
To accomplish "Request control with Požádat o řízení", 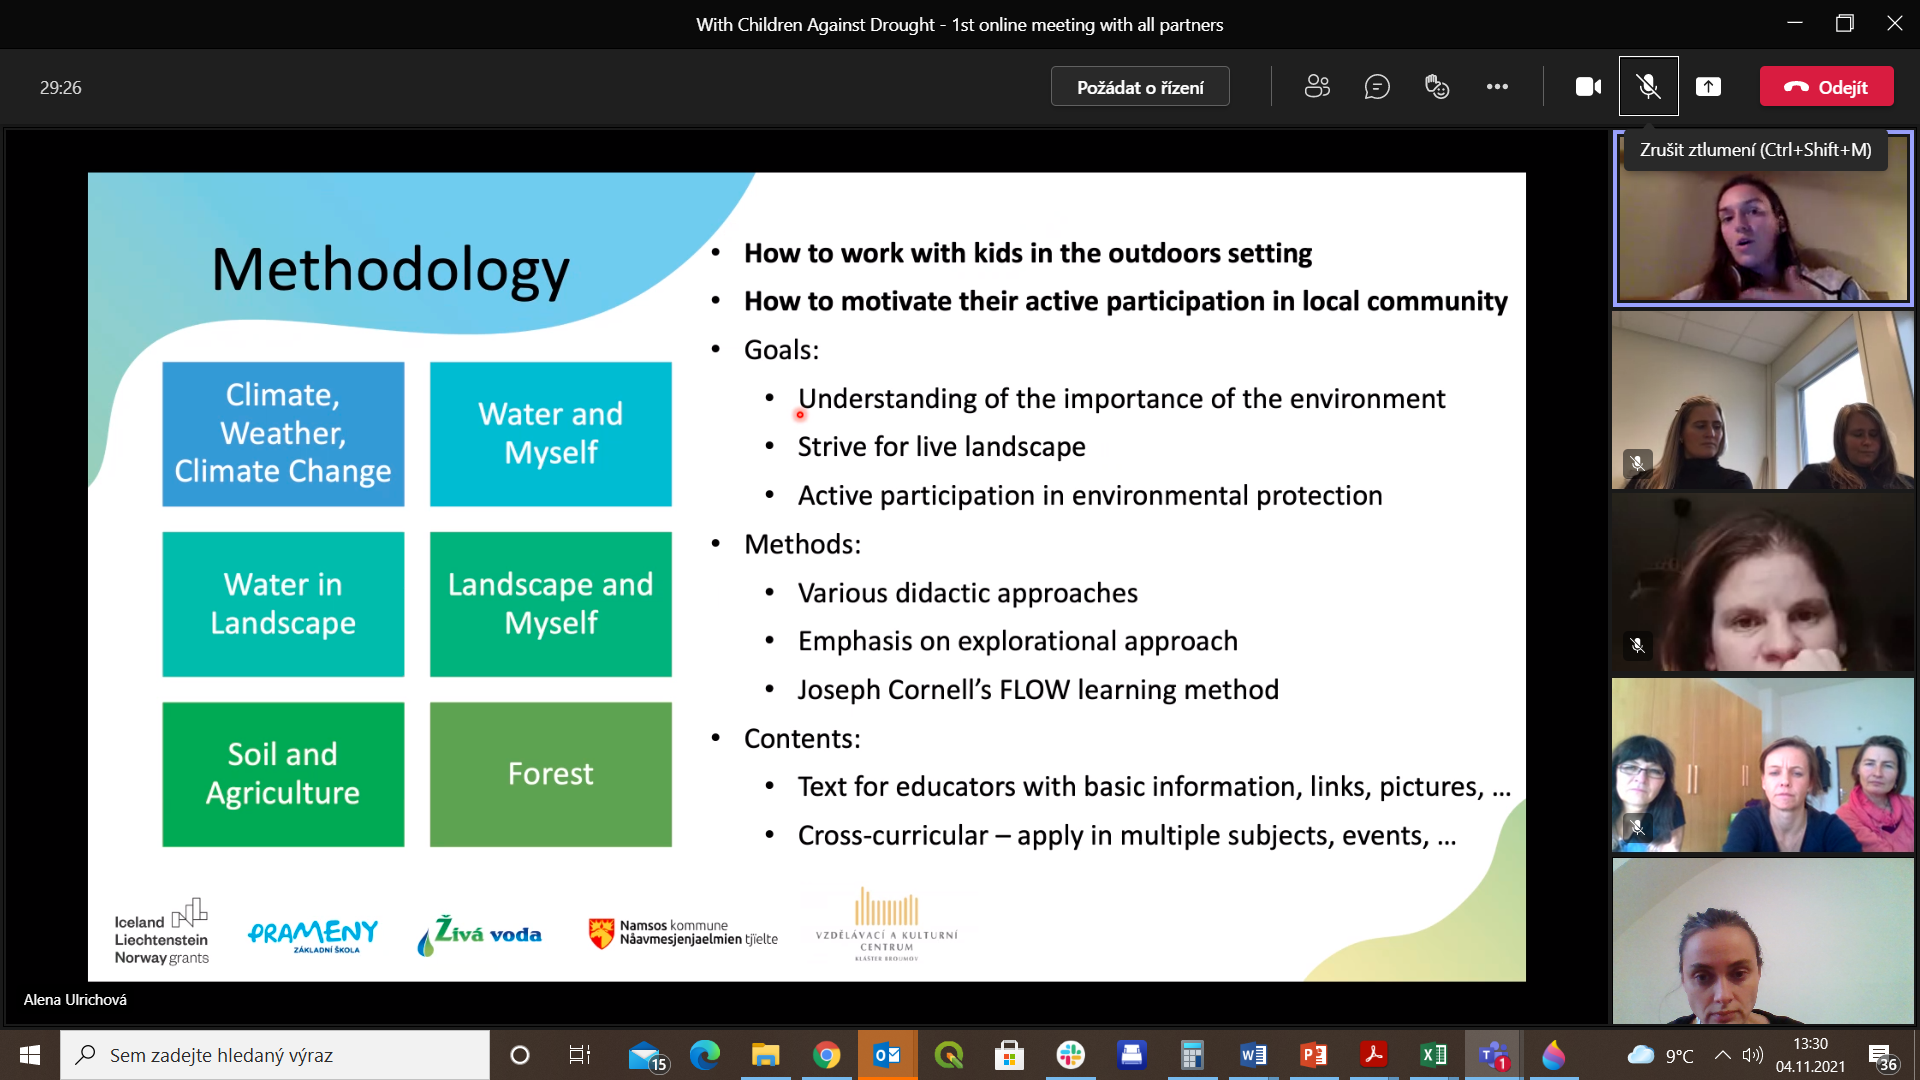I will click(1140, 87).
